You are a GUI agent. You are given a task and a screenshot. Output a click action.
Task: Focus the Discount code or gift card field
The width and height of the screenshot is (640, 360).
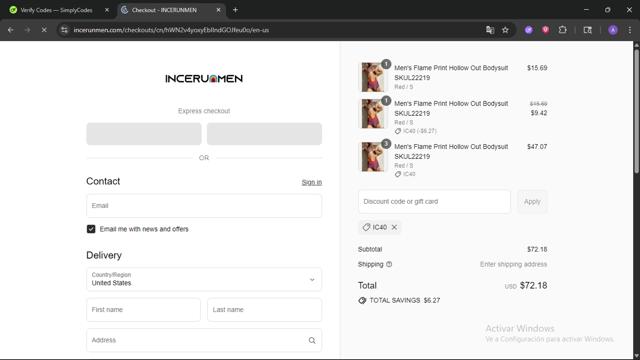[x=434, y=202]
